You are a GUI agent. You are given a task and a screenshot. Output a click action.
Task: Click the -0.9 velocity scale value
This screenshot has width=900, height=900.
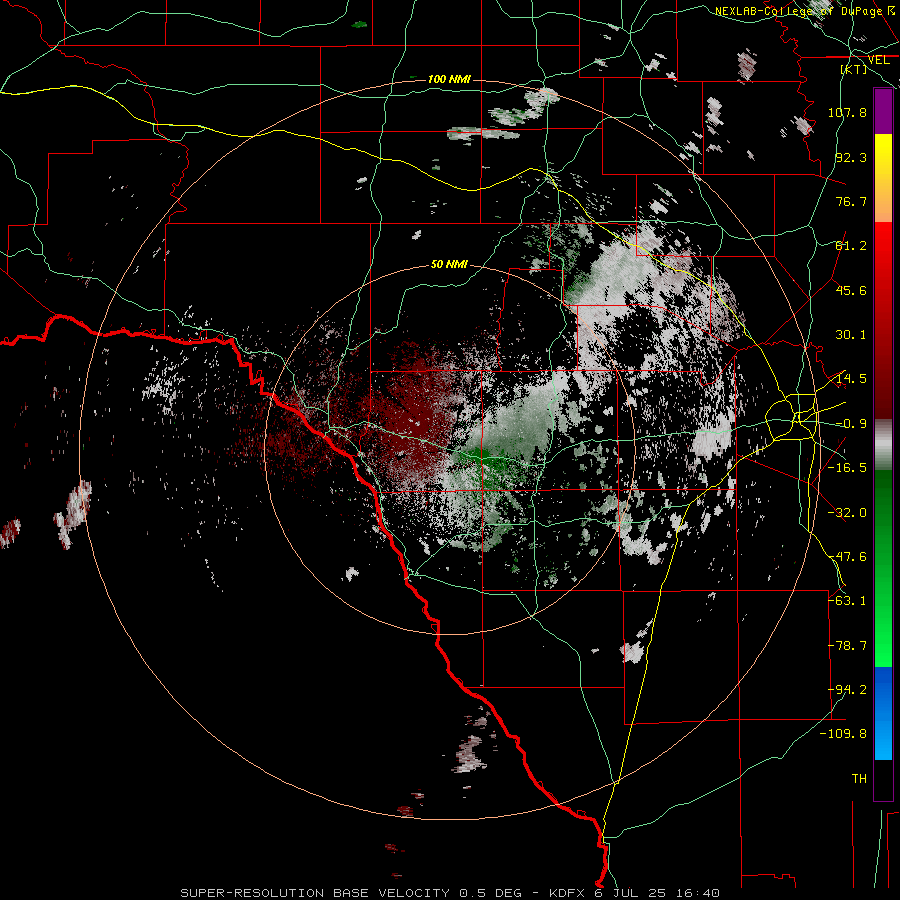coord(851,424)
